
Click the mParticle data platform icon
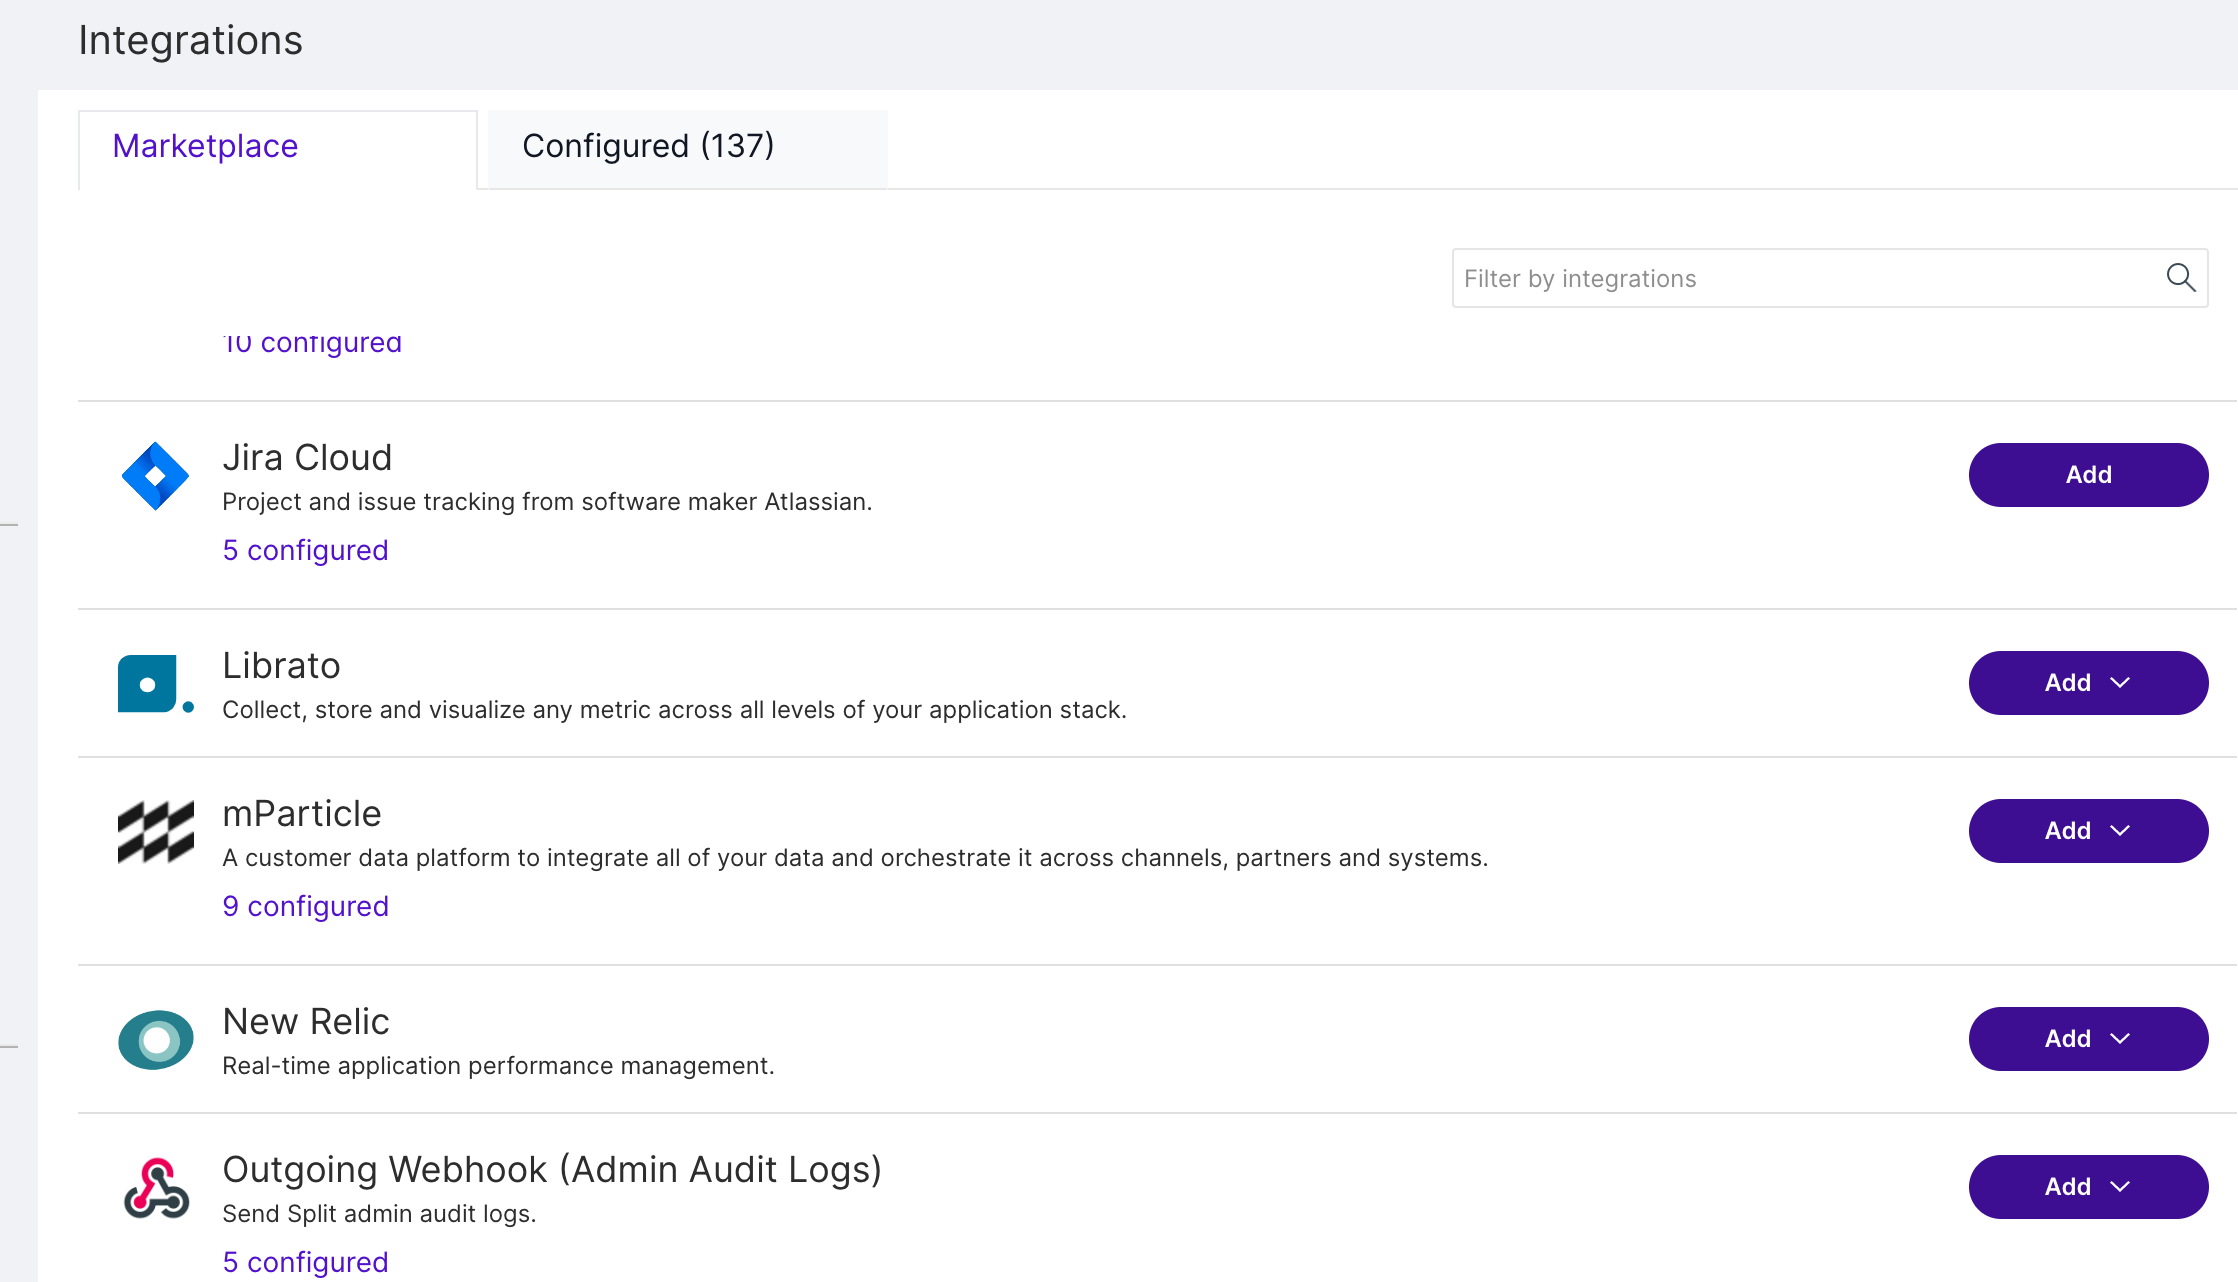[154, 830]
